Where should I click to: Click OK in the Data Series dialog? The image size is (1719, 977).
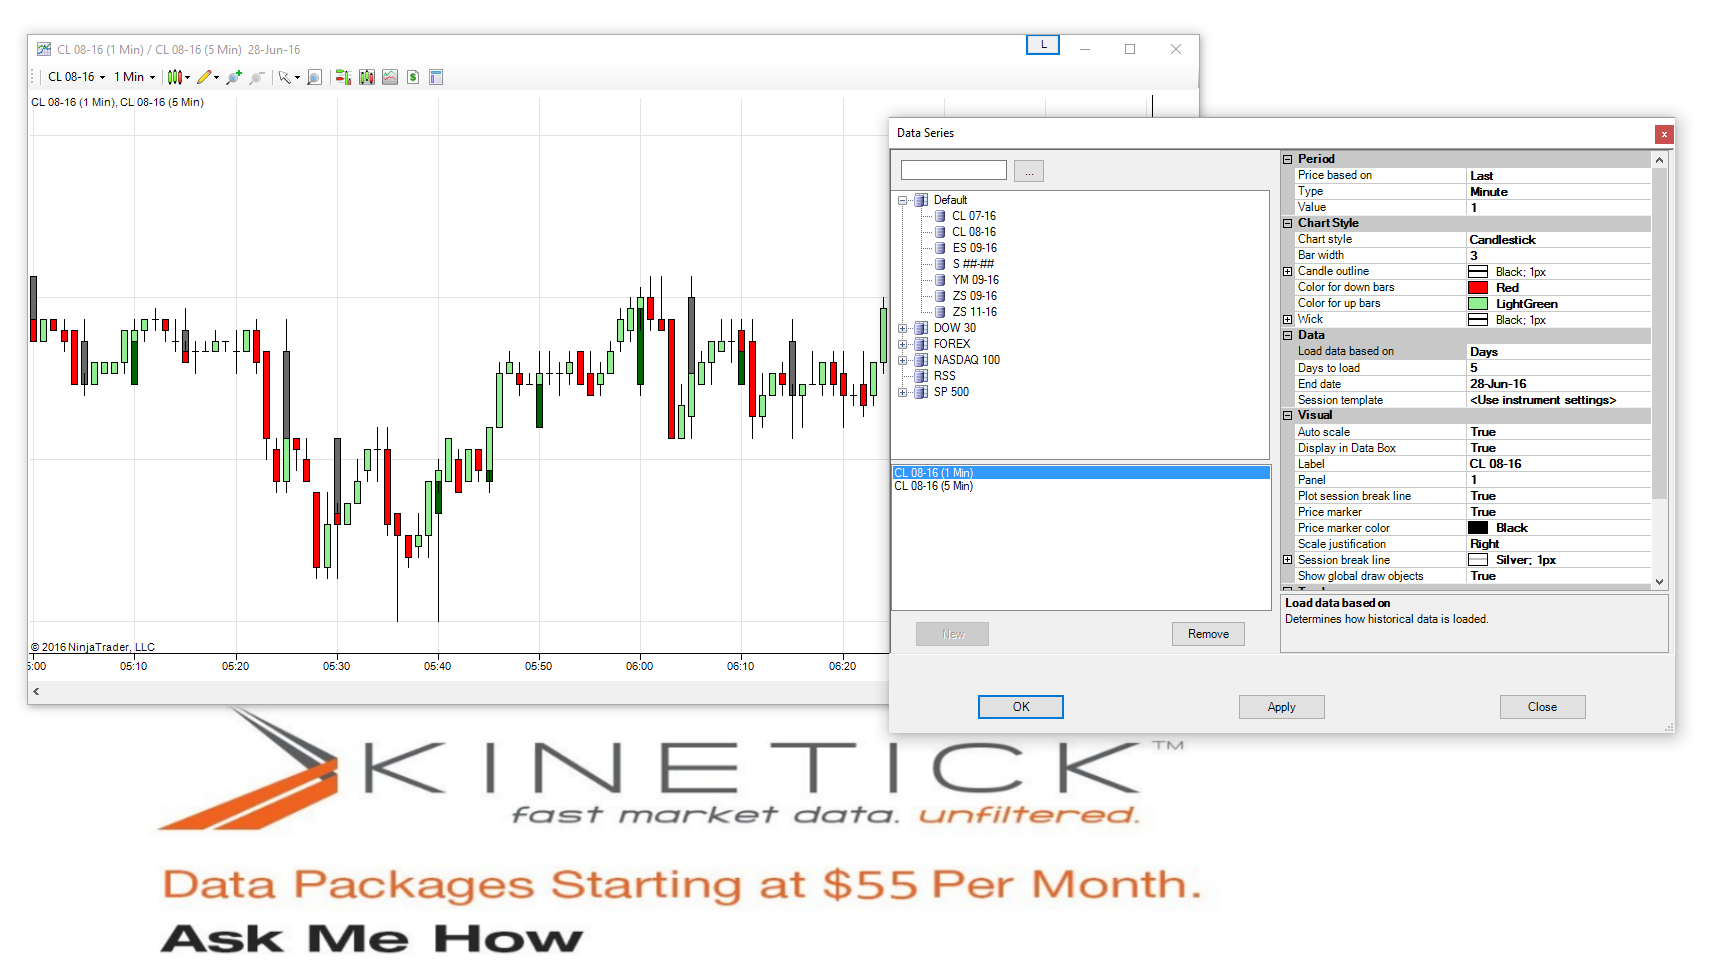click(x=1021, y=707)
